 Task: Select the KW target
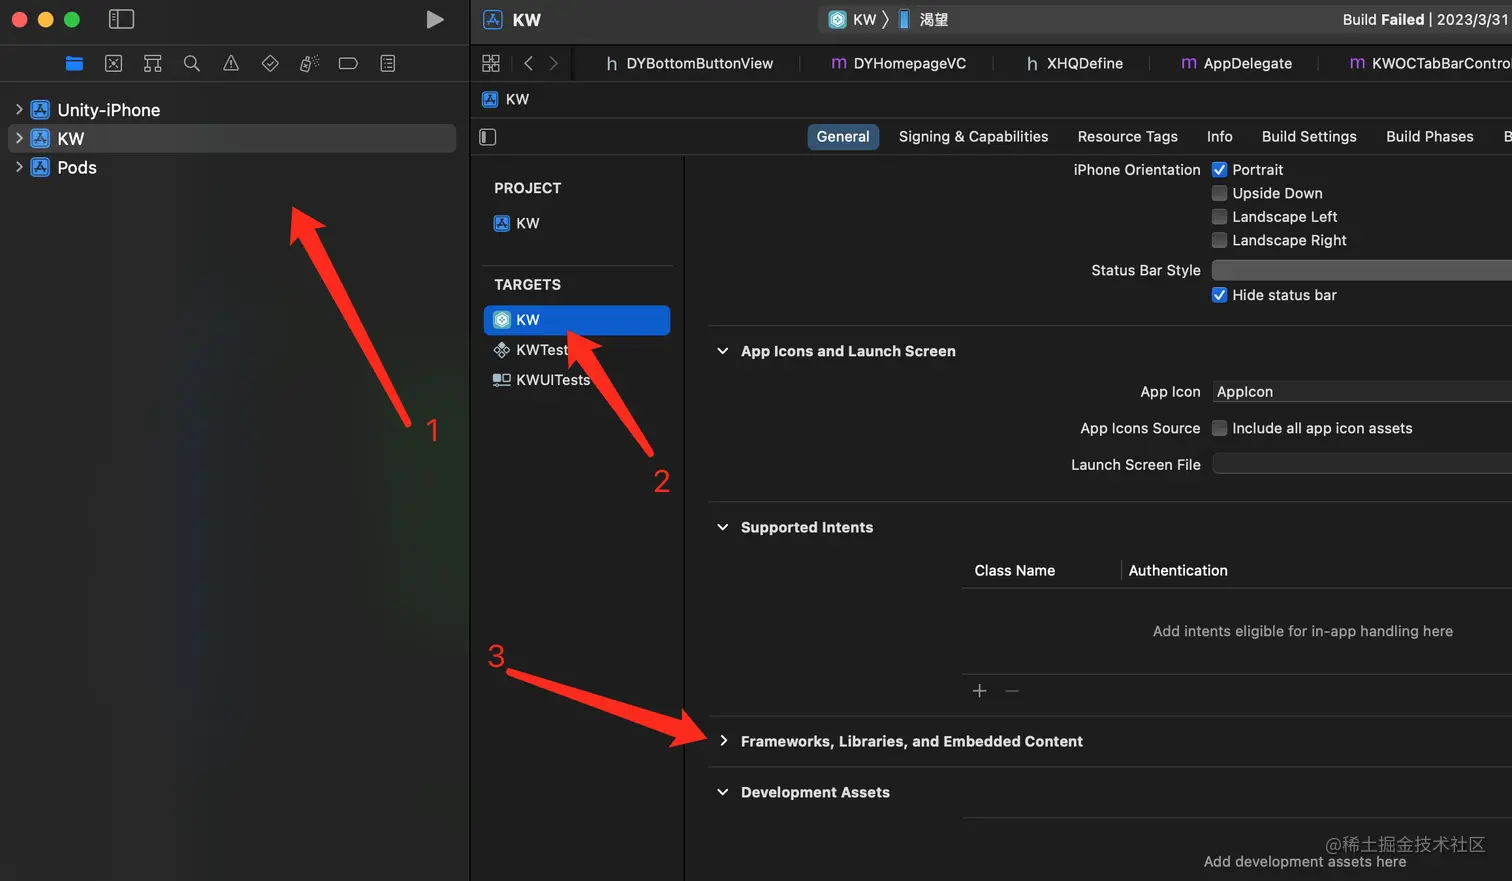tap(577, 320)
